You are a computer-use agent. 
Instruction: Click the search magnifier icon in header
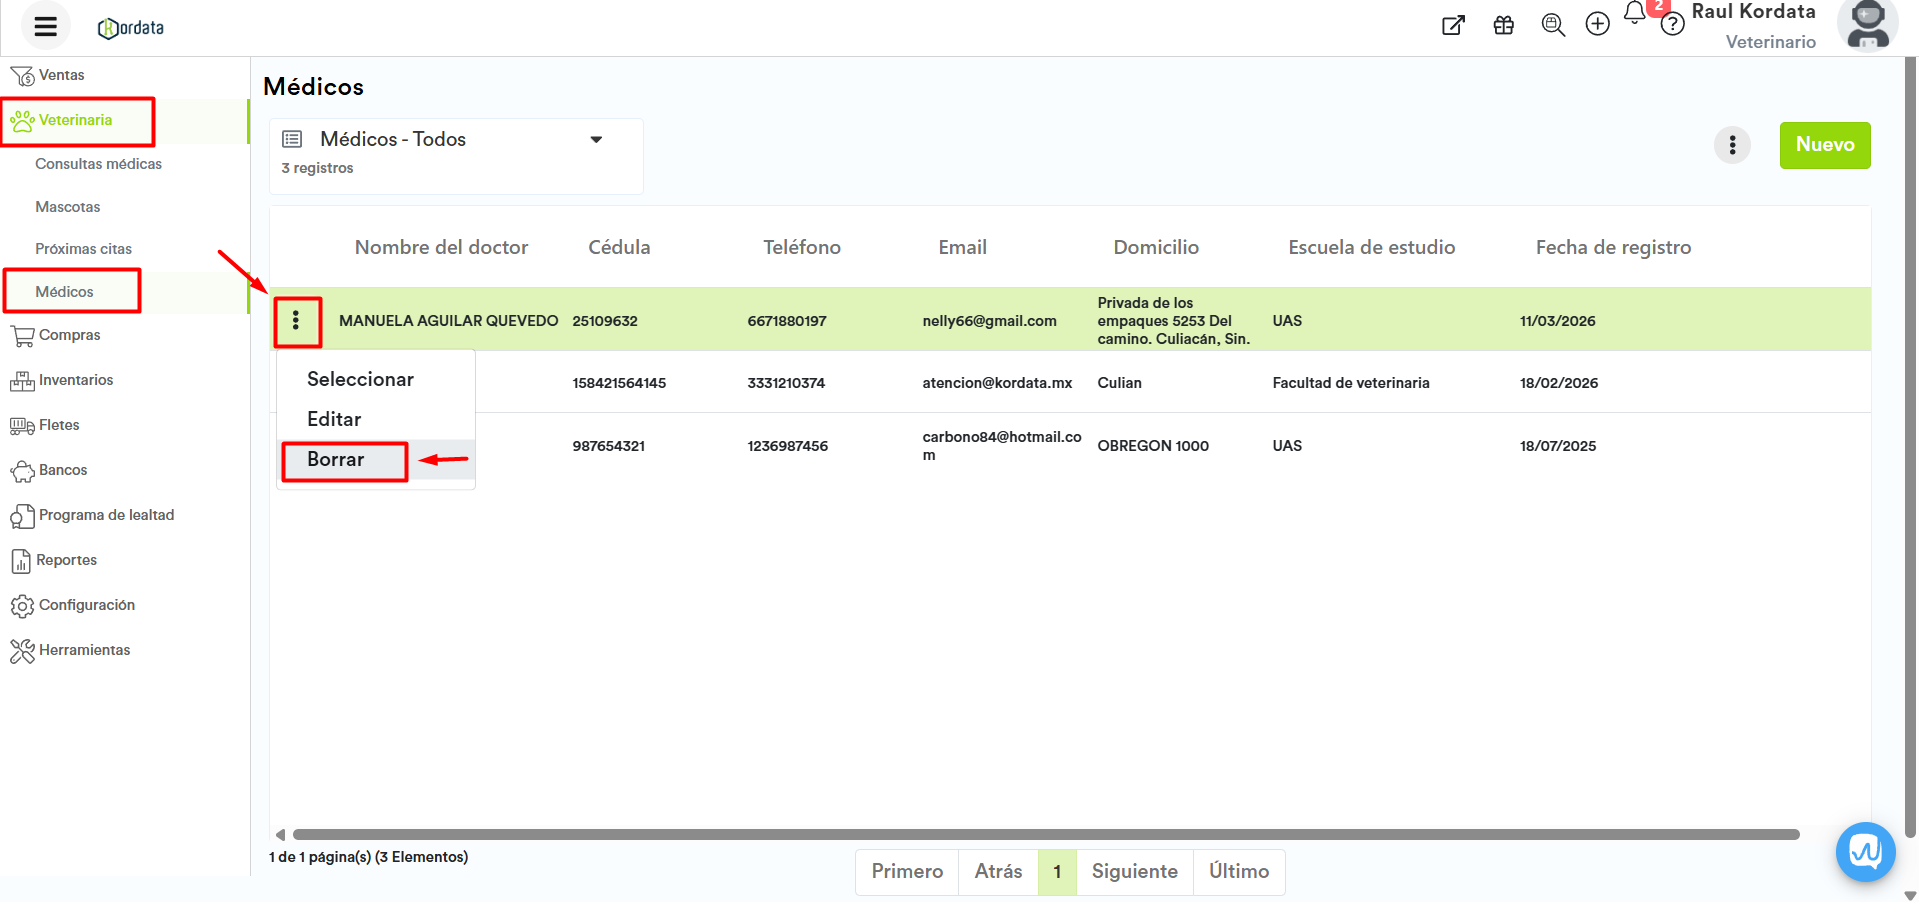[x=1552, y=25]
